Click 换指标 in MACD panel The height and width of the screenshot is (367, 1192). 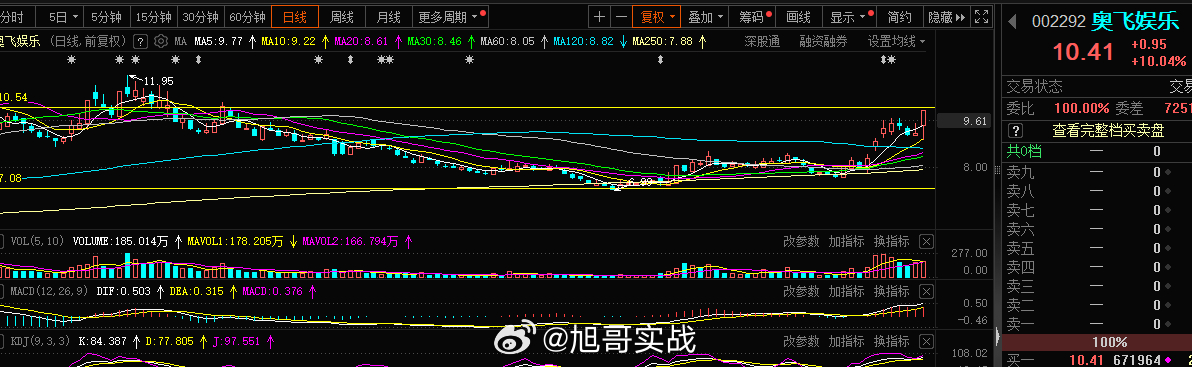891,291
